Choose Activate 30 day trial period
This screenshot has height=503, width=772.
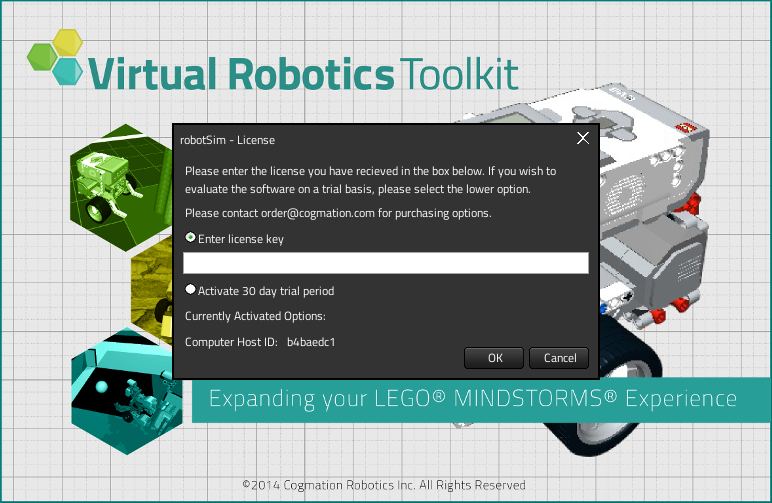click(191, 290)
